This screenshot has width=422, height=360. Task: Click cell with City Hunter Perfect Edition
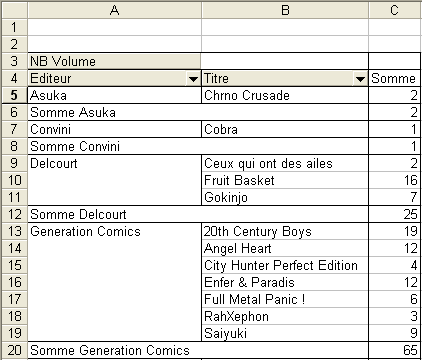(x=285, y=265)
